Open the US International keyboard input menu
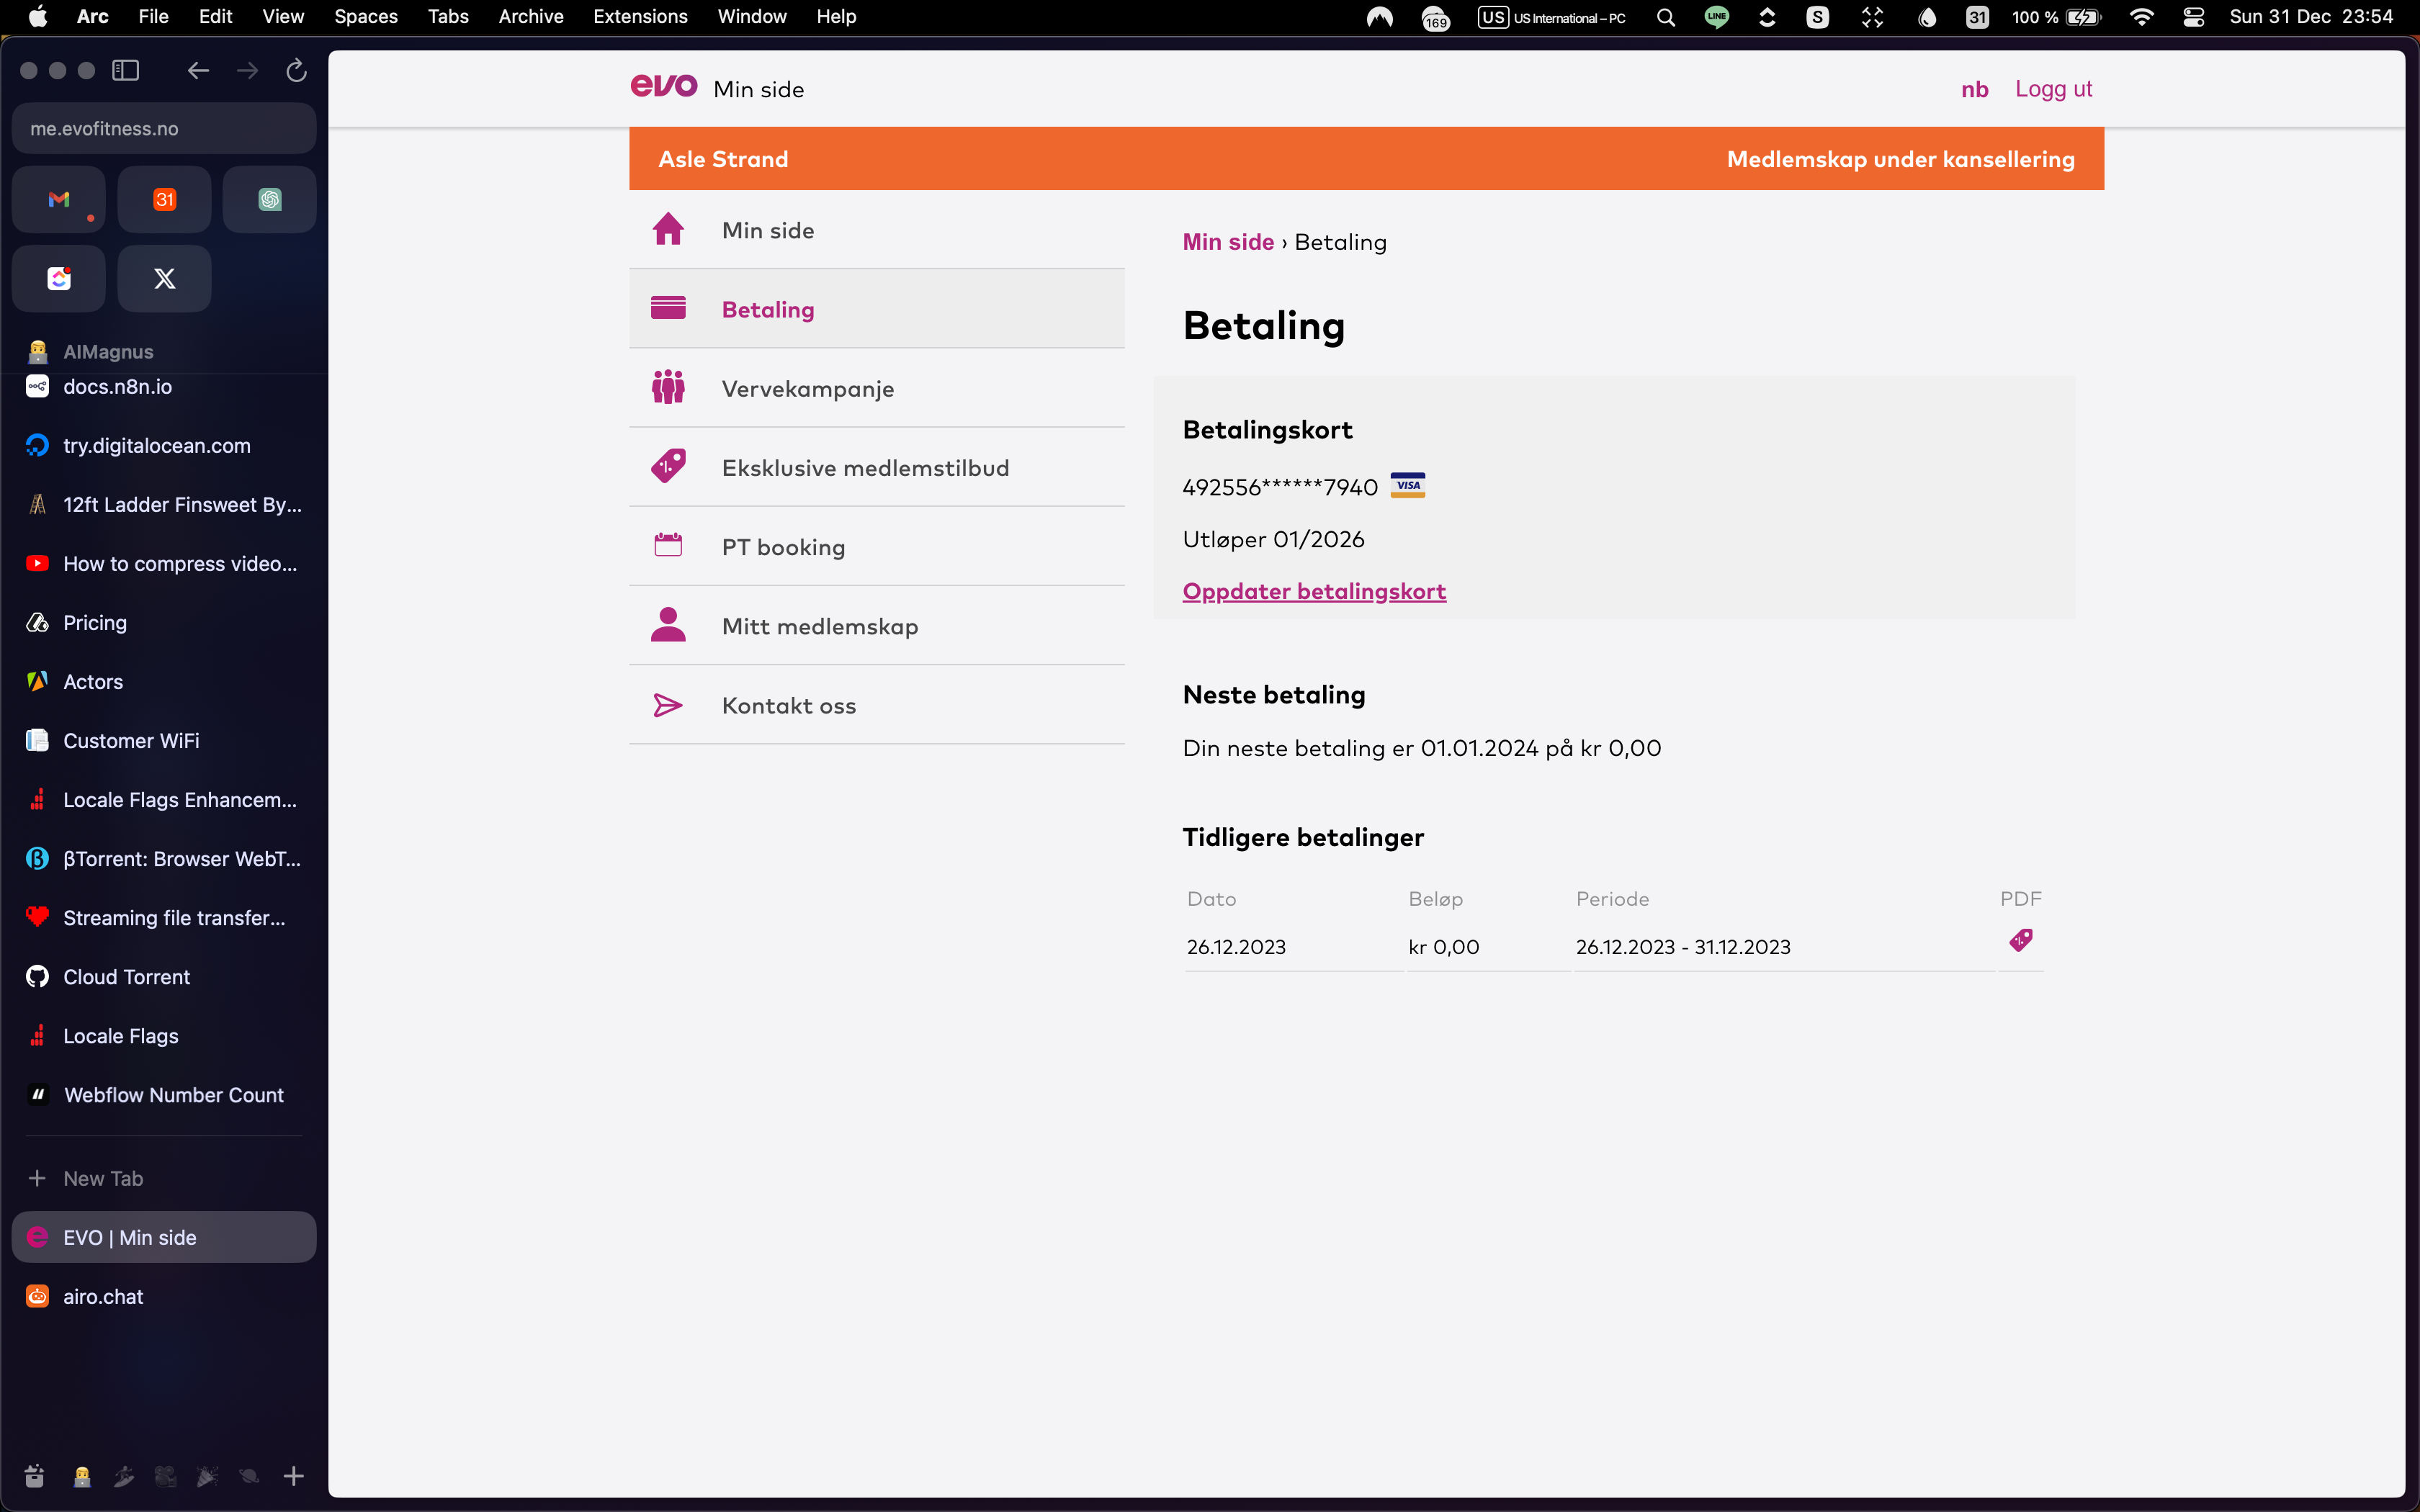This screenshot has height=1512, width=2420. point(1552,17)
